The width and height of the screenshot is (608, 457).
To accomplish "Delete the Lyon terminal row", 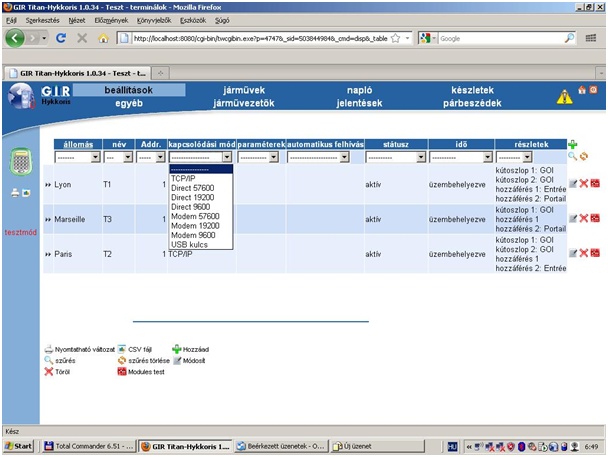I will pyautogui.click(x=584, y=184).
